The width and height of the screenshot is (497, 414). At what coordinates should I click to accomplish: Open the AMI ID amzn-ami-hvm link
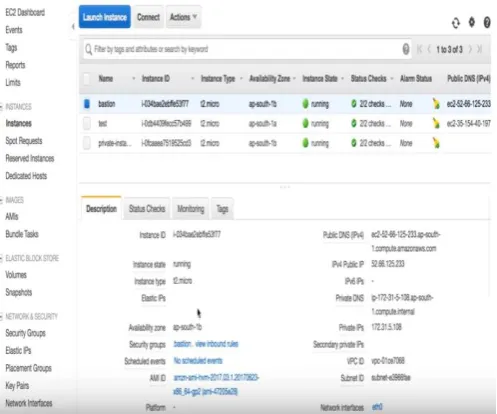coord(216,384)
